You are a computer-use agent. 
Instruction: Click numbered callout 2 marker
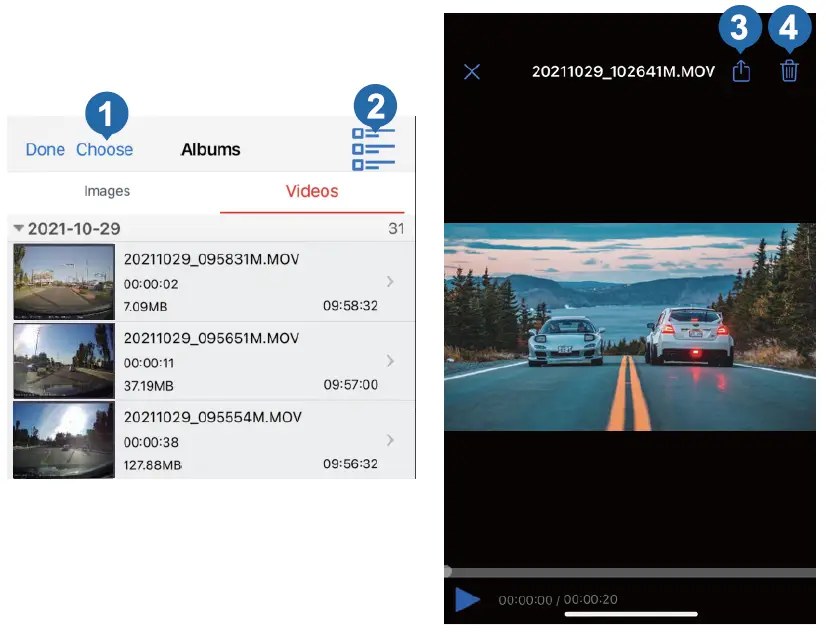point(374,105)
